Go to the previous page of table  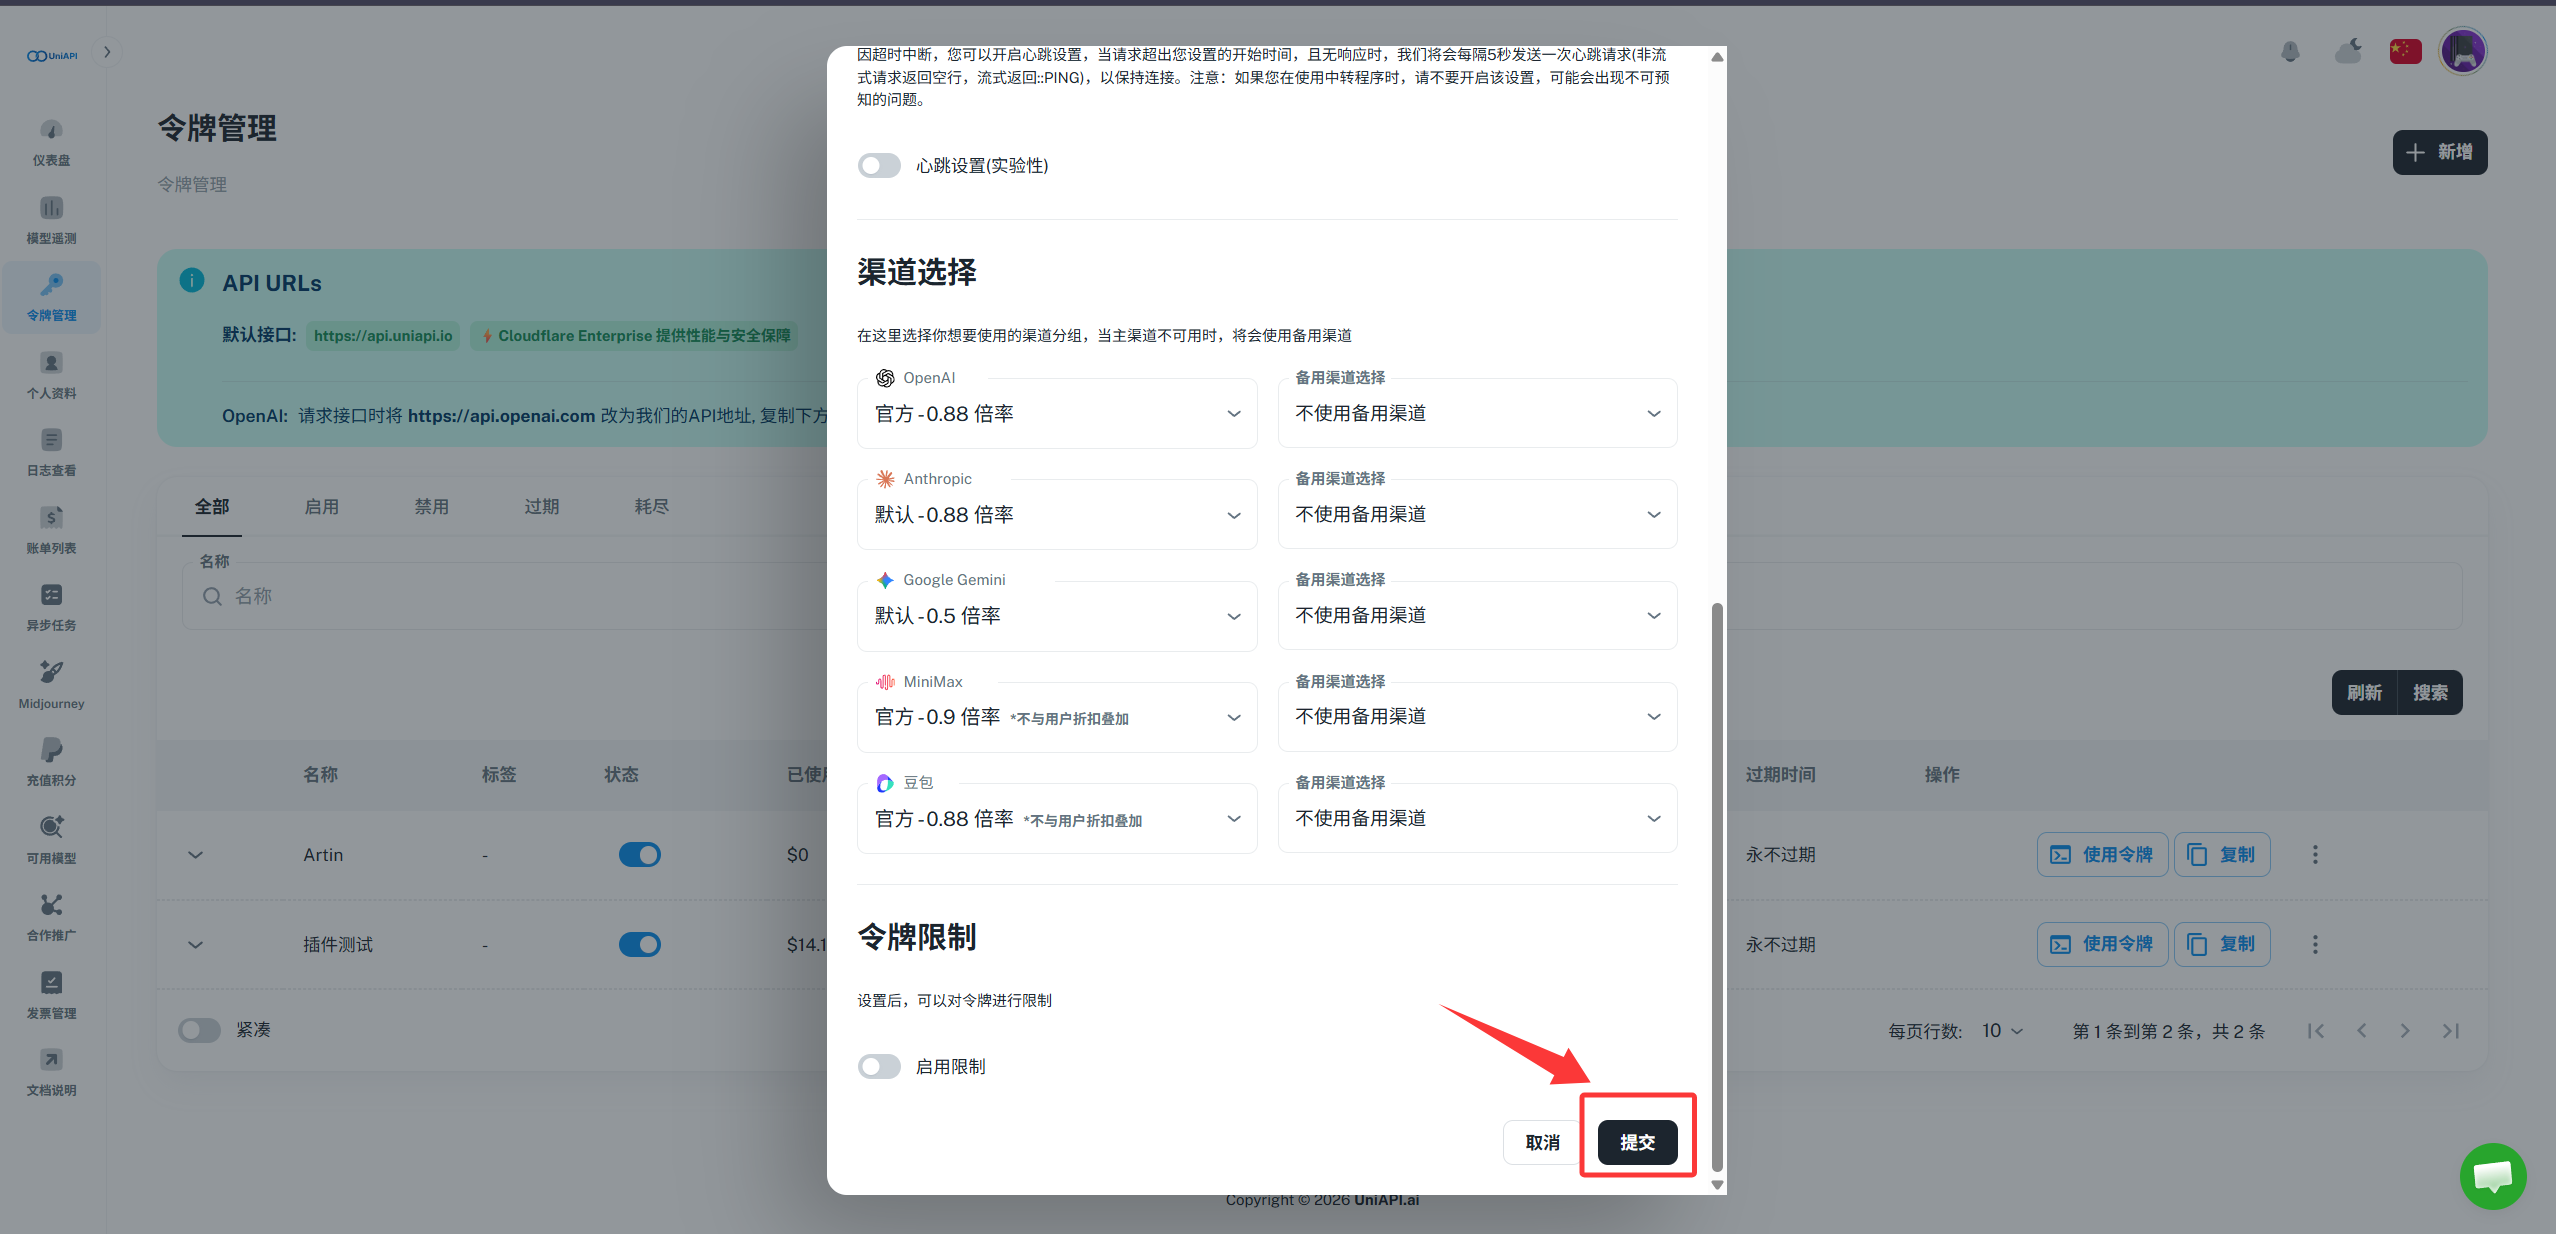tap(2361, 1031)
